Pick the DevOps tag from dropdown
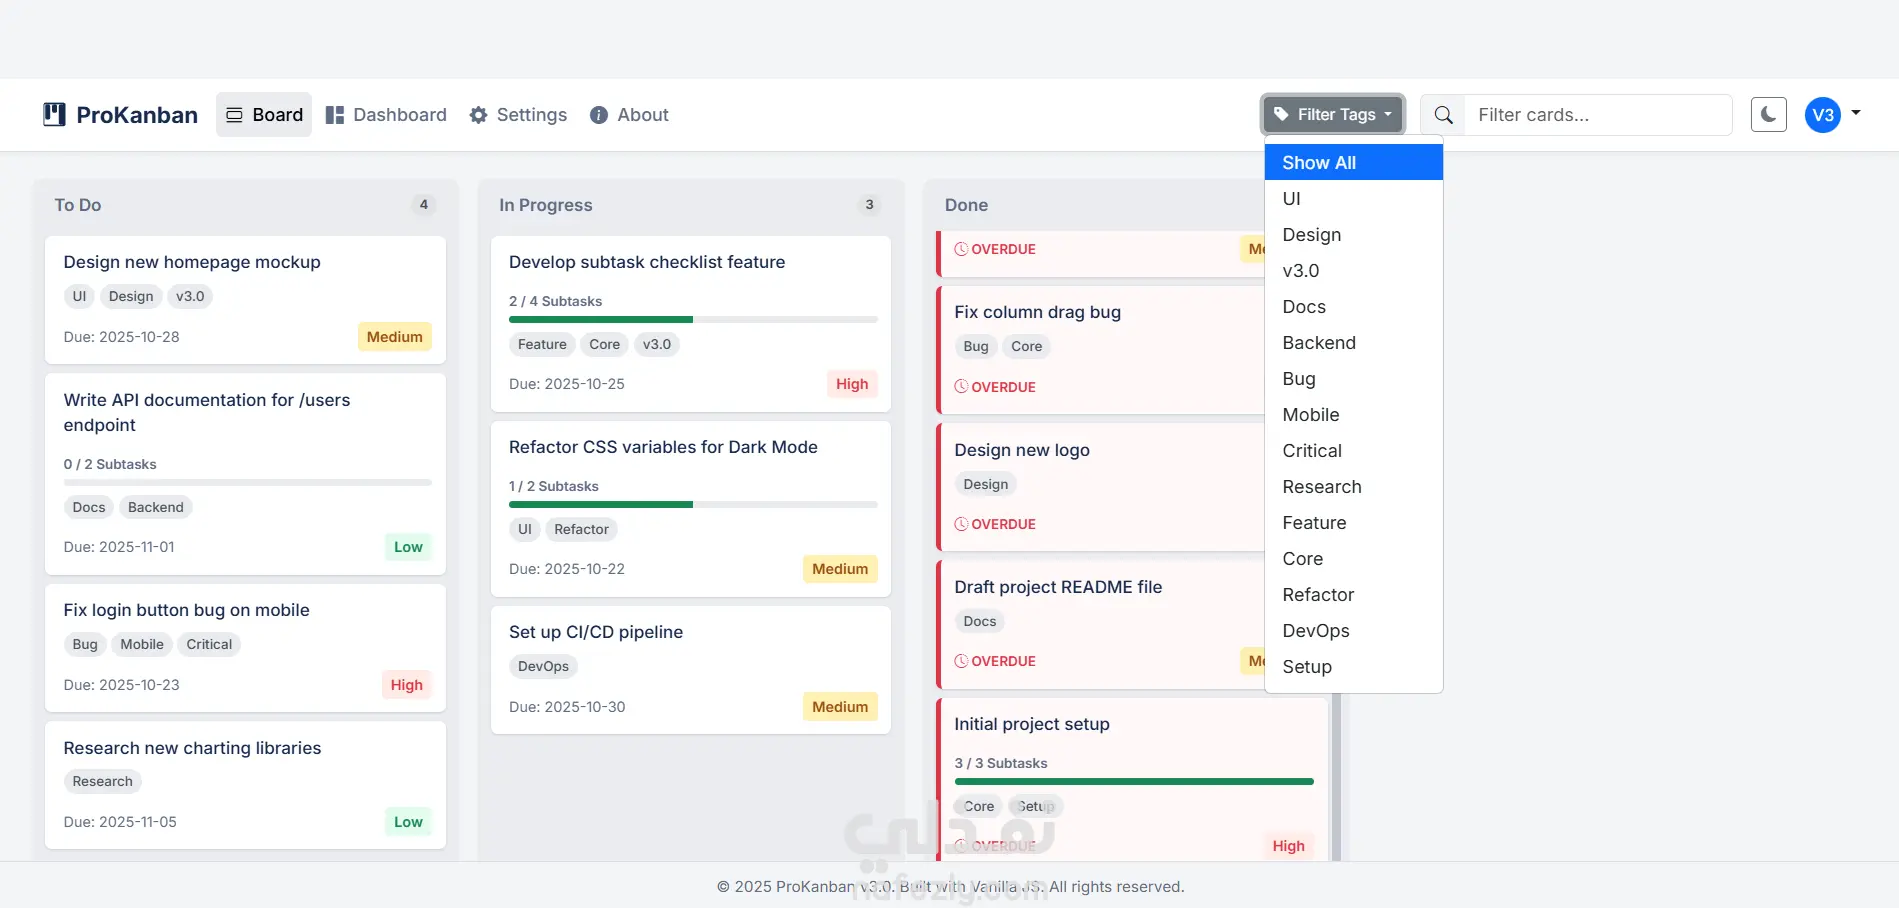This screenshot has width=1899, height=908. tap(1316, 631)
